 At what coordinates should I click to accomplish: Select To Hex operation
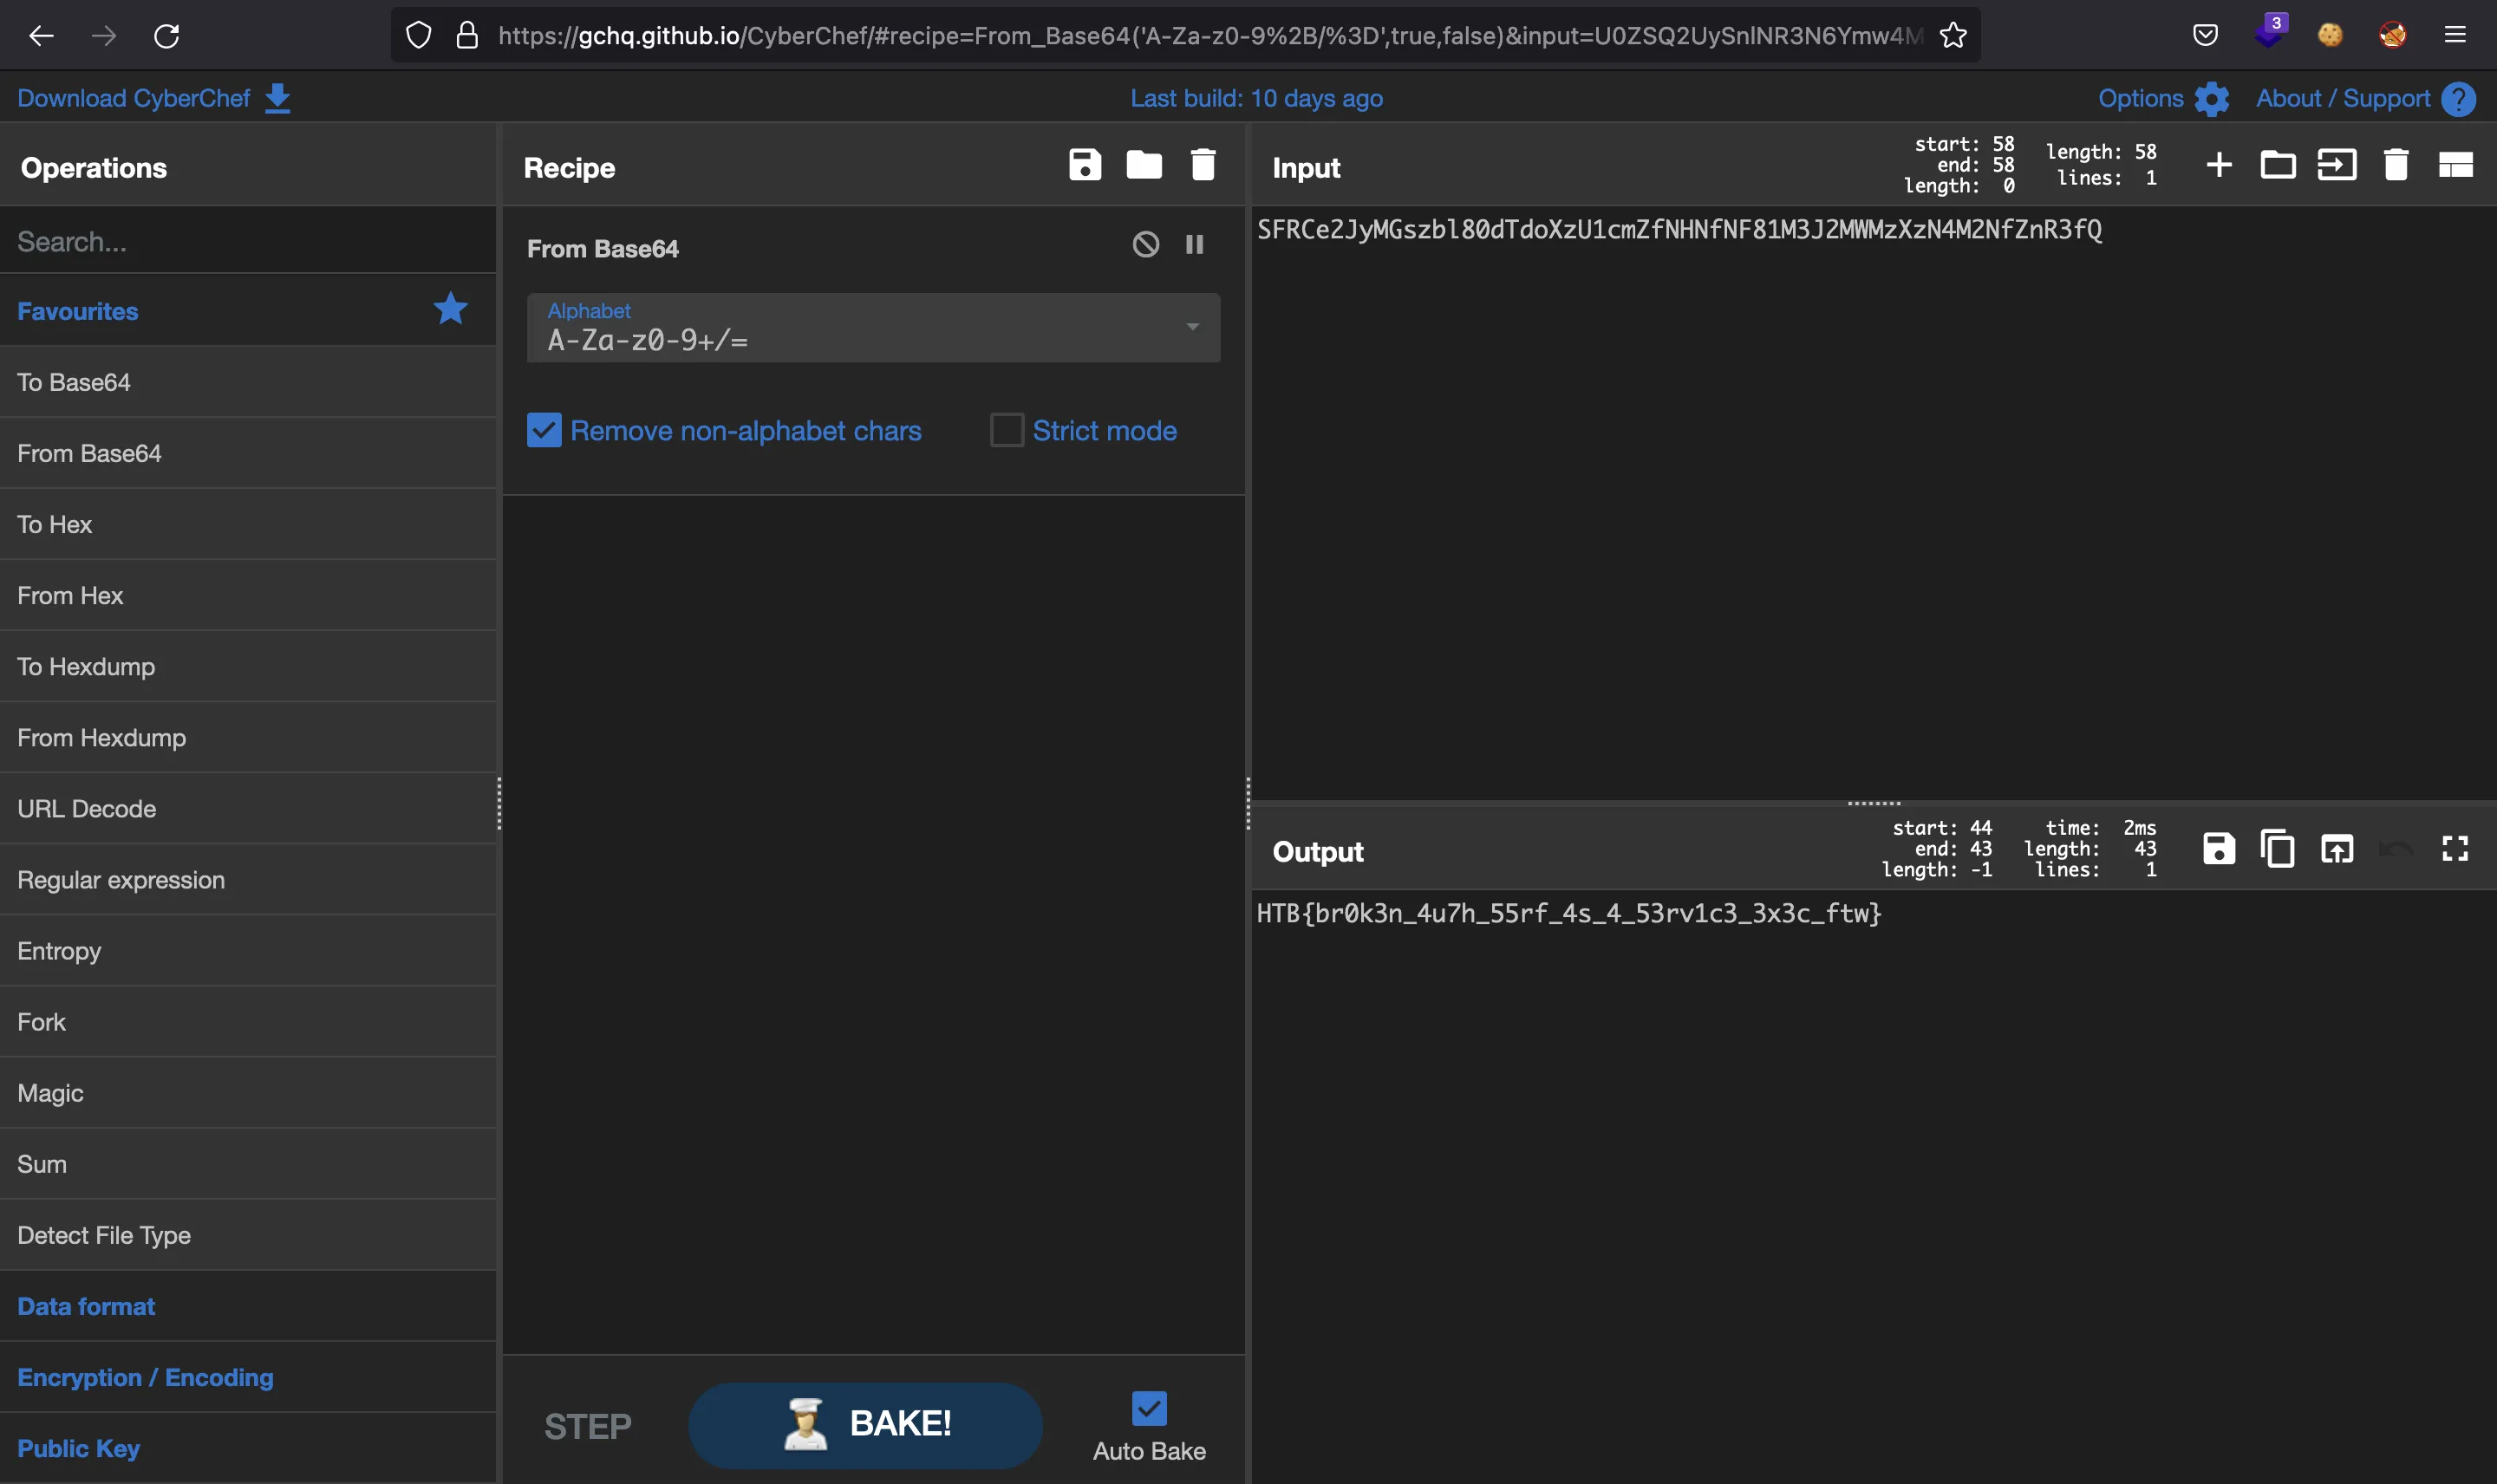[248, 524]
